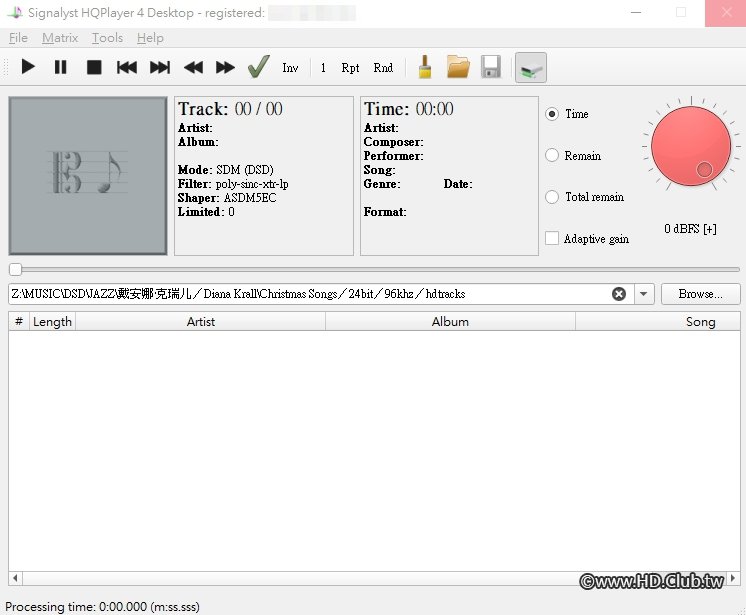Clear the playlist with the brush icon

pos(425,67)
